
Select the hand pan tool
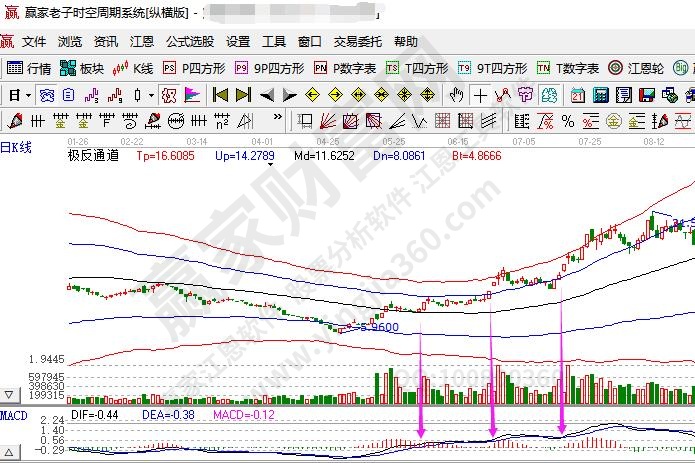tap(457, 95)
